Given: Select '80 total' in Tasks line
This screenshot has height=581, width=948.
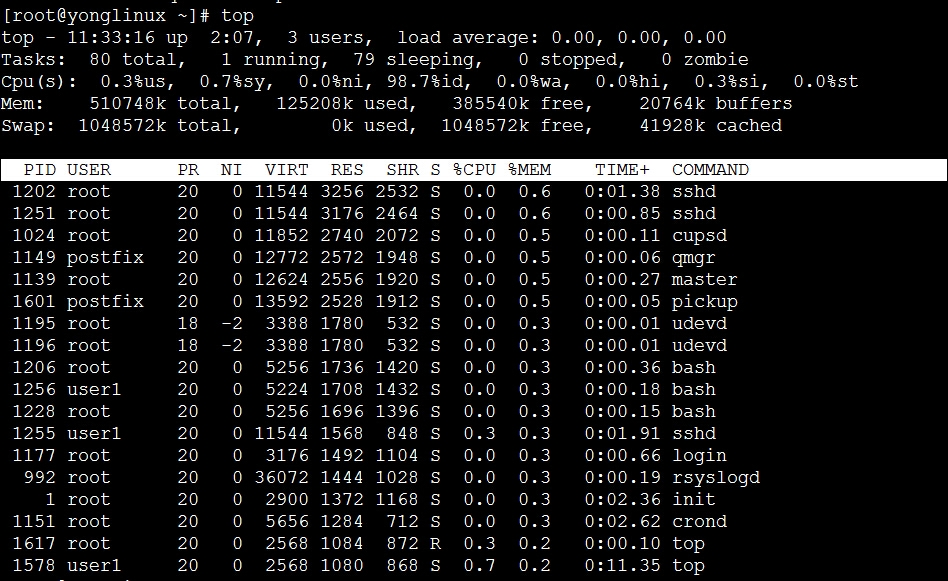Looking at the screenshot, I should (133, 60).
